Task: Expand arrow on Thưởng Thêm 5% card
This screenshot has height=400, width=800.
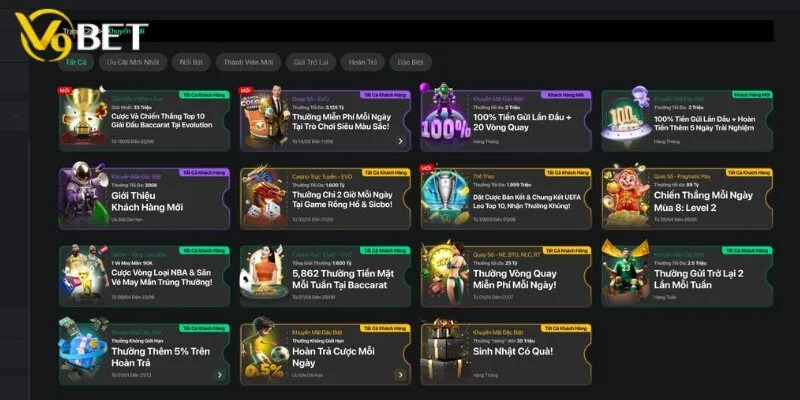Action: tap(219, 375)
